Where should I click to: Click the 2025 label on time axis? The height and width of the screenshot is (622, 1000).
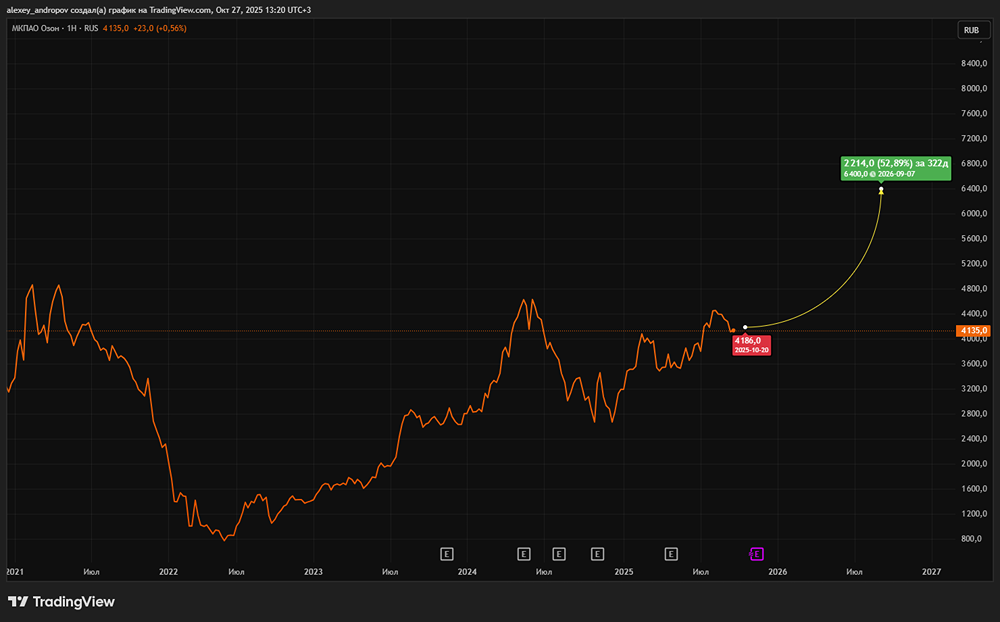624,572
